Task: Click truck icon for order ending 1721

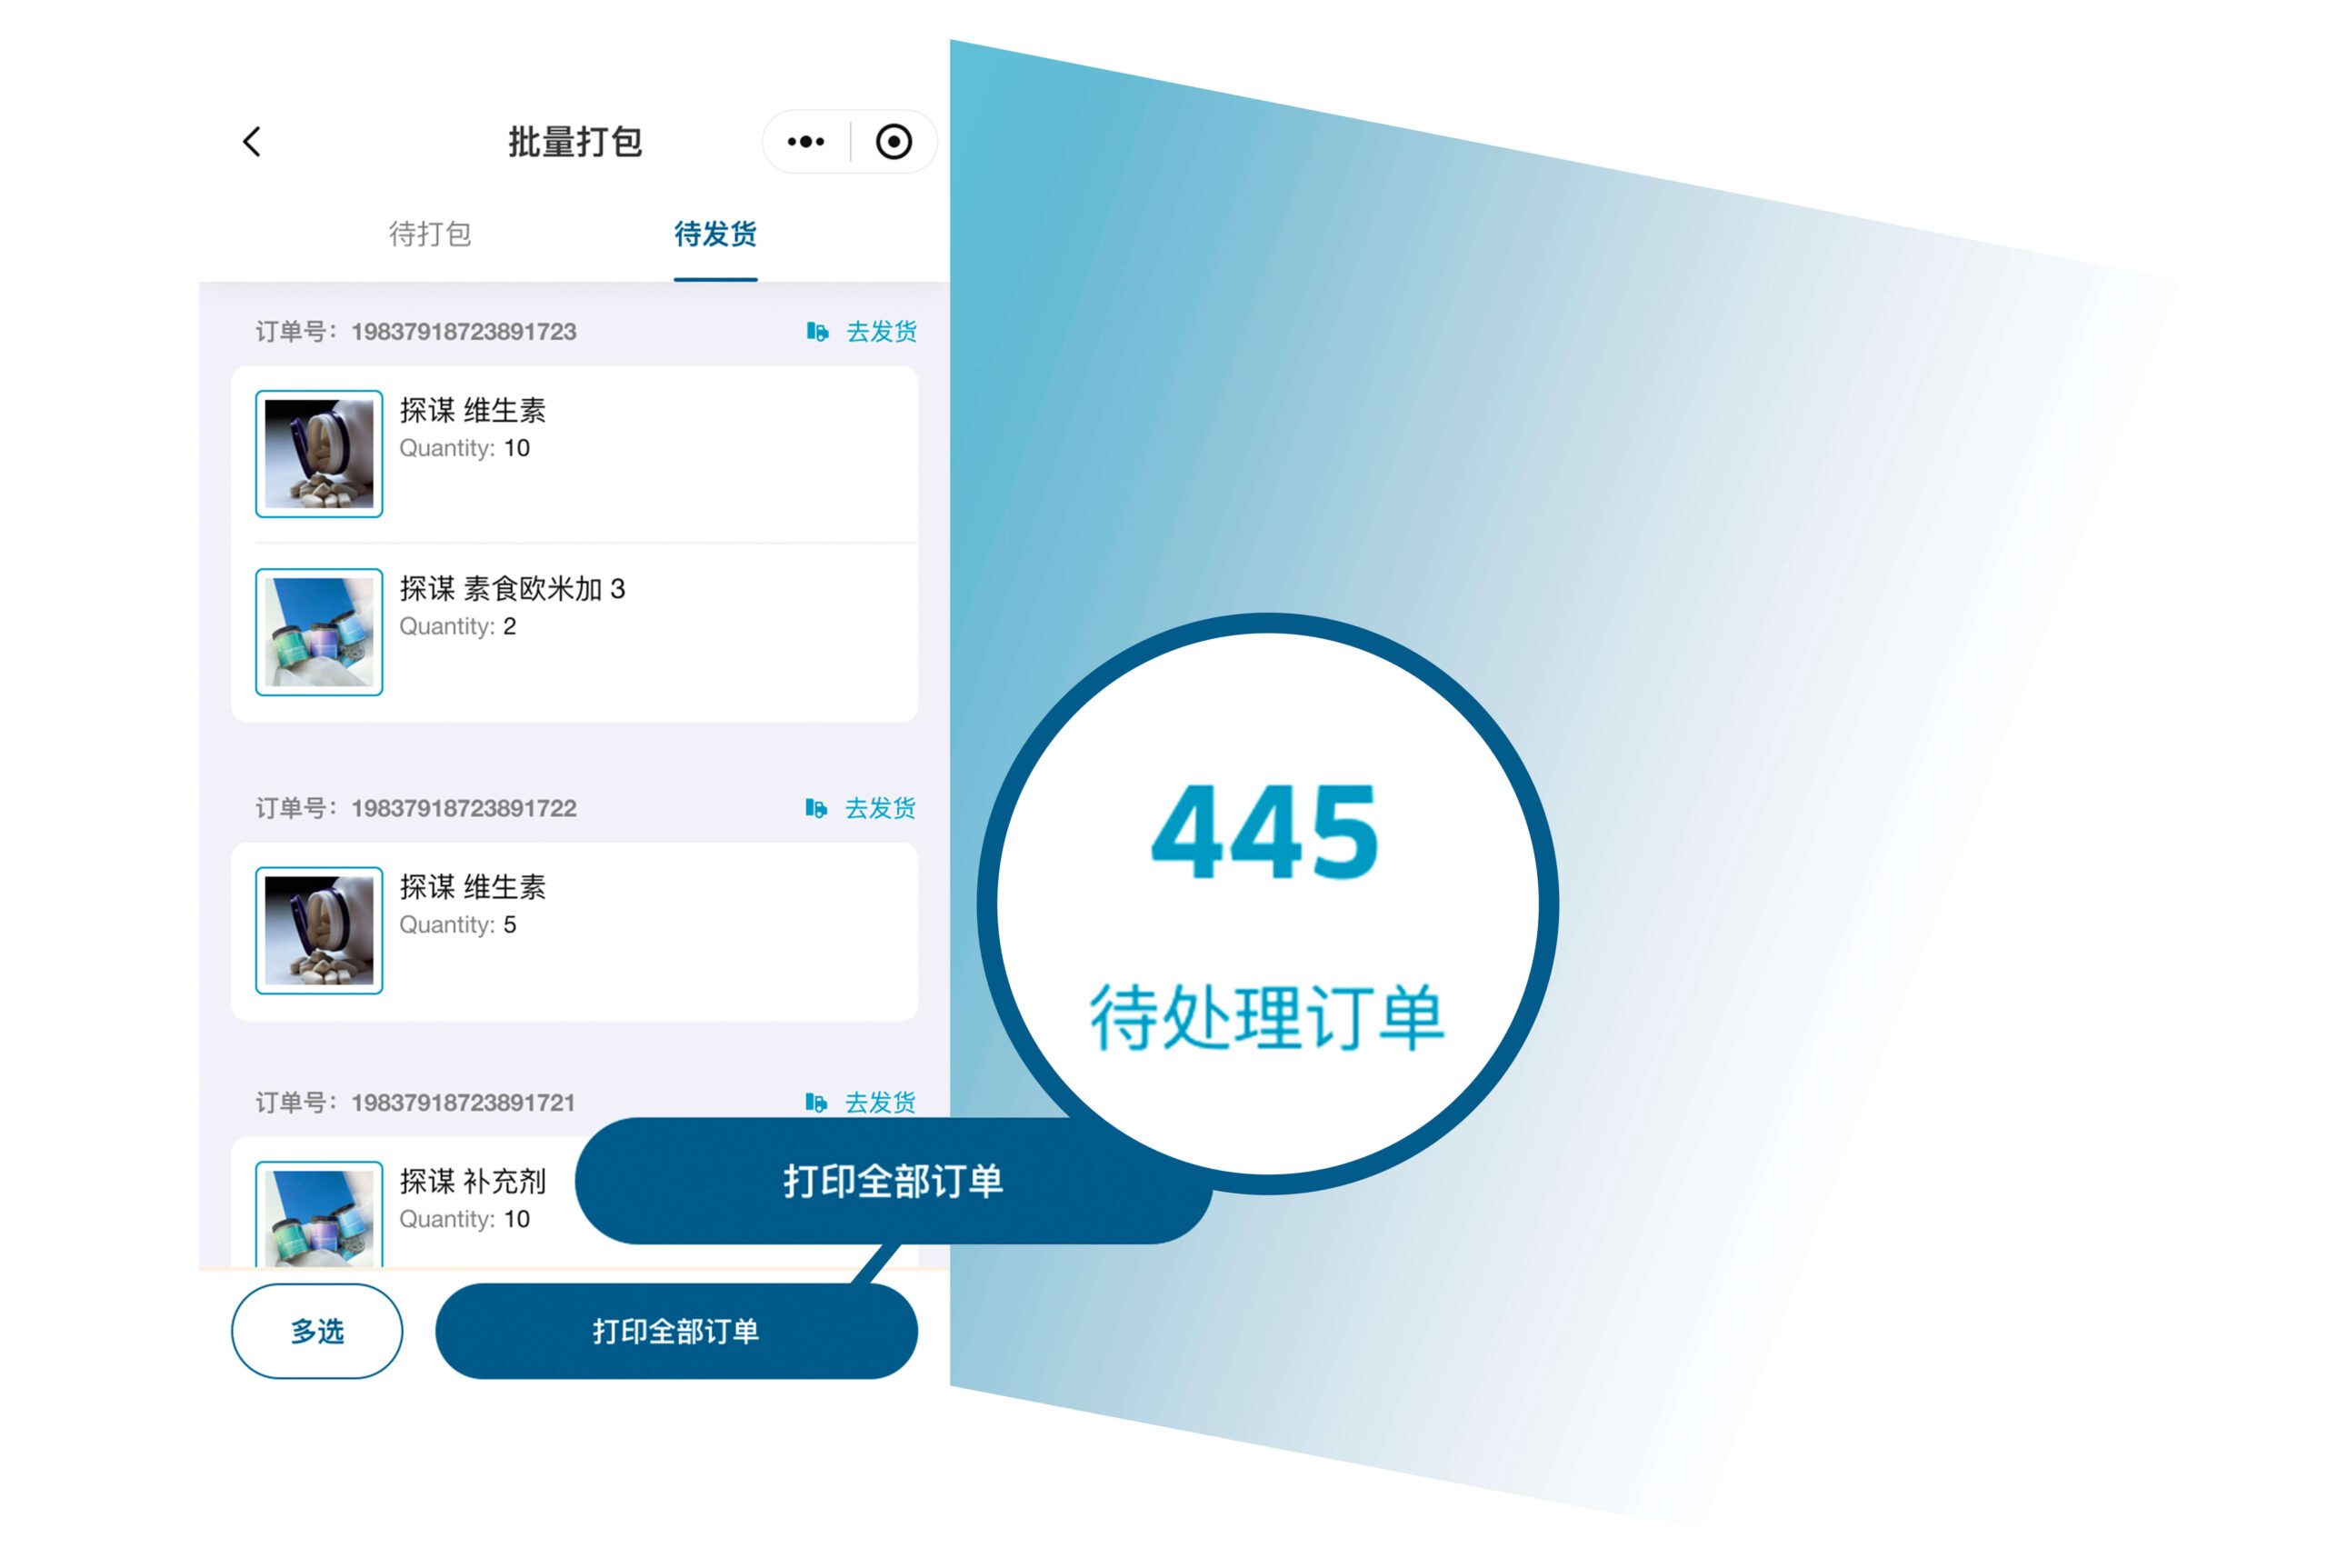Action: (816, 1102)
